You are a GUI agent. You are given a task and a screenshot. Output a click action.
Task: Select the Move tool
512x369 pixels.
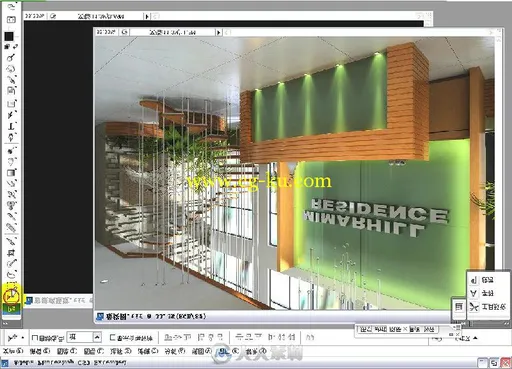[12, 295]
